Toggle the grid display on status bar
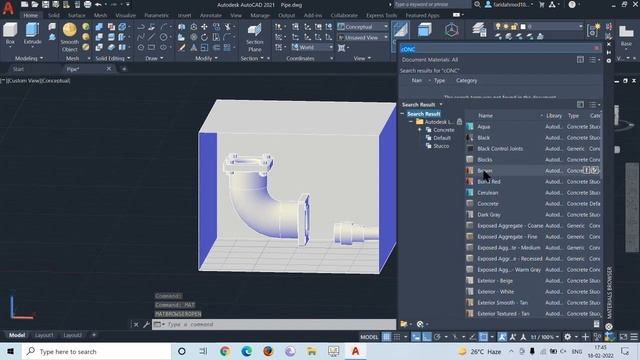Viewport: 640px width, 360px height. [386, 337]
